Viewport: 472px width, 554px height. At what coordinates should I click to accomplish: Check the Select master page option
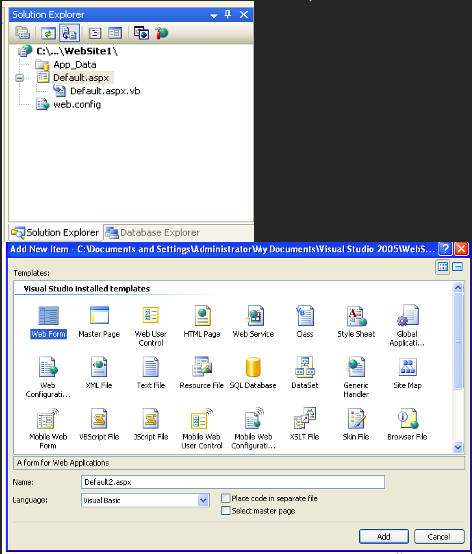point(226,511)
